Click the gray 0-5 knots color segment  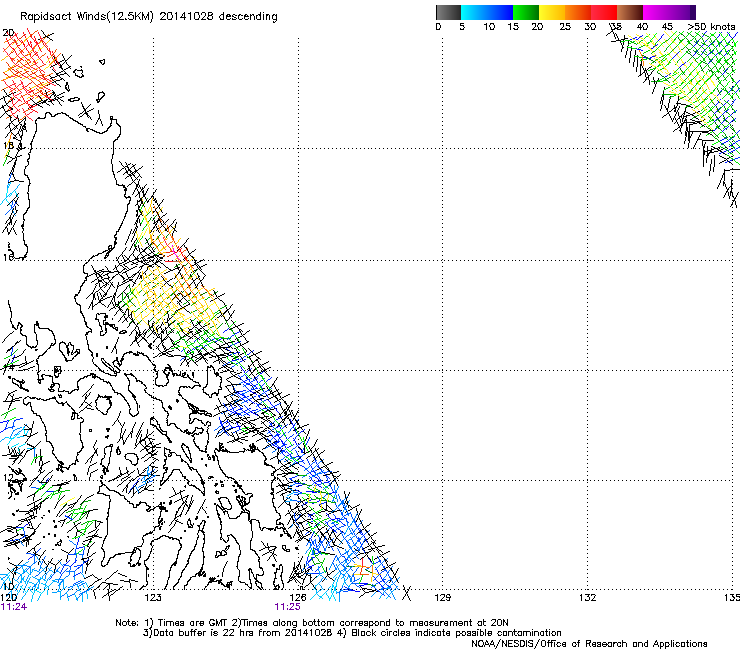[x=448, y=12]
